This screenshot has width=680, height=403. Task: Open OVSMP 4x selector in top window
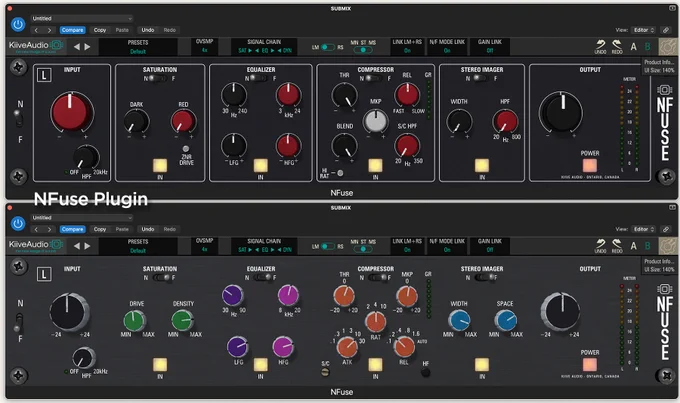(x=204, y=46)
